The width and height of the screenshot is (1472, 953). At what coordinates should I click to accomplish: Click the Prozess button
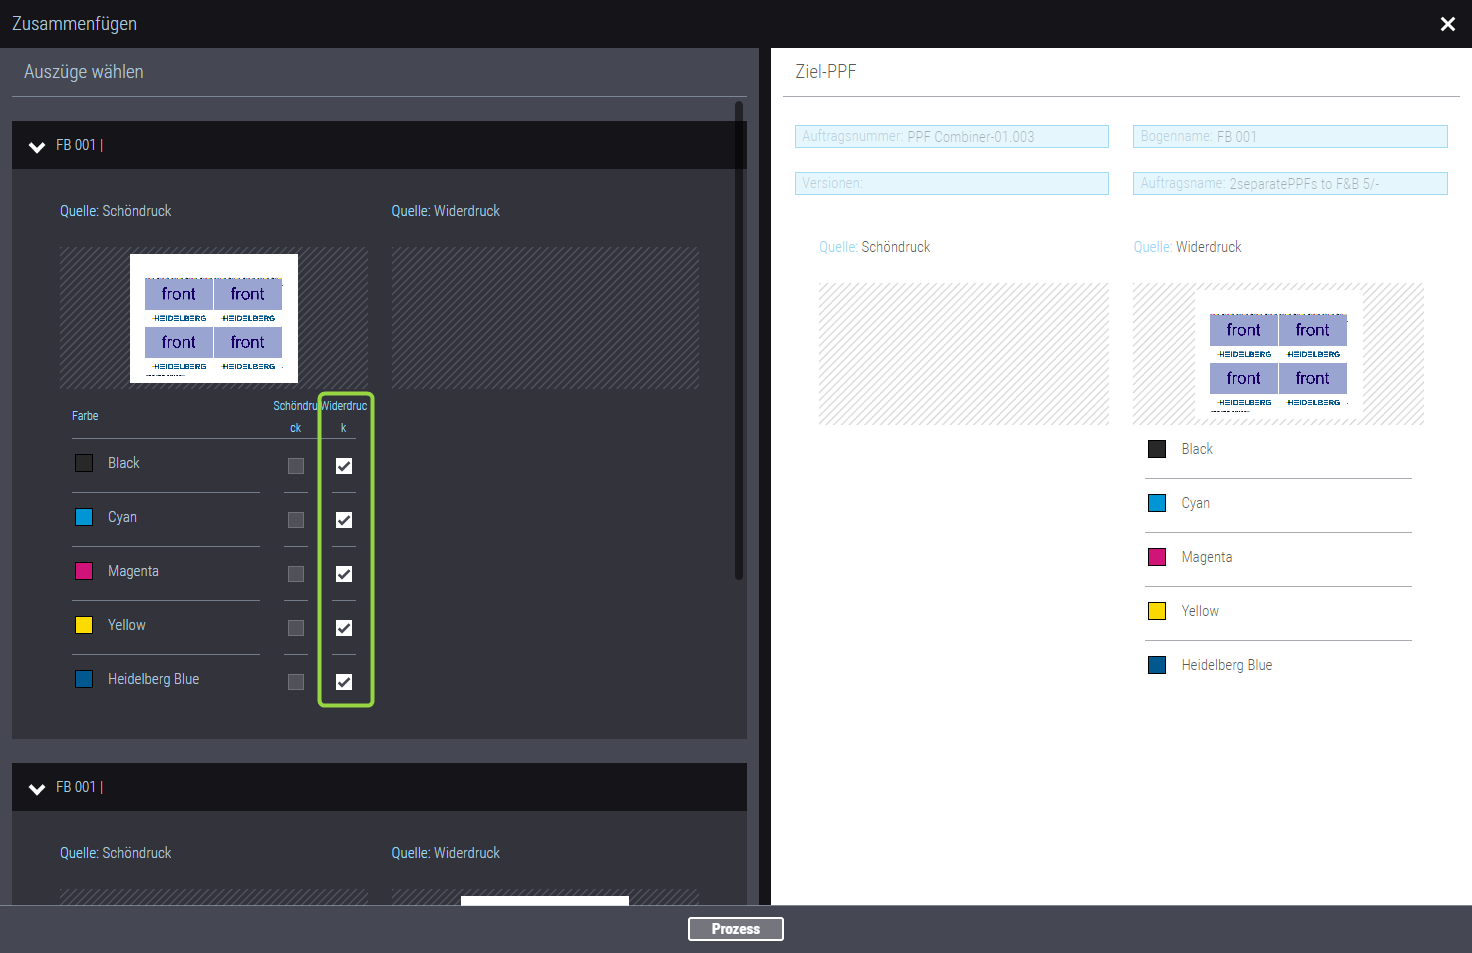(x=735, y=929)
